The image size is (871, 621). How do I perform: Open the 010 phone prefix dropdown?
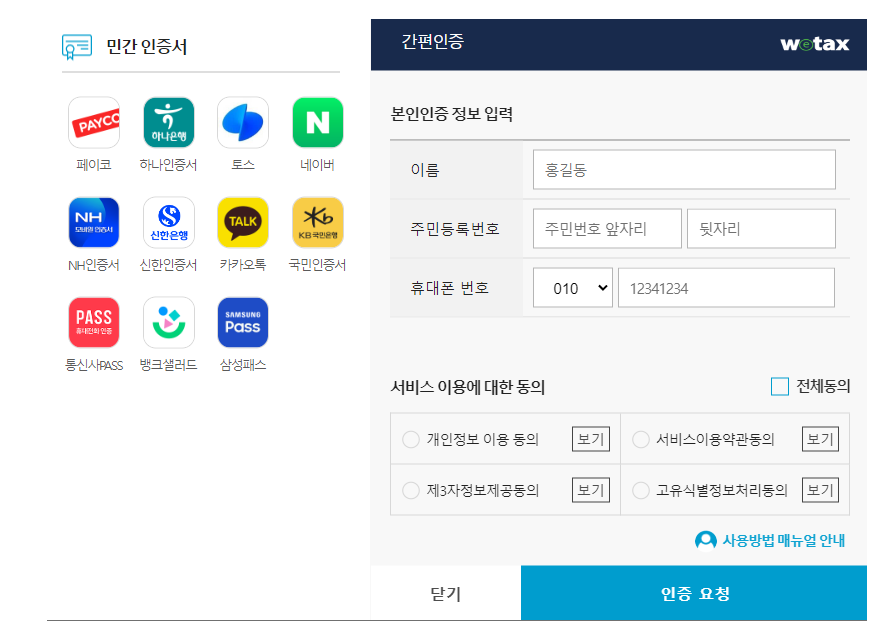573,288
